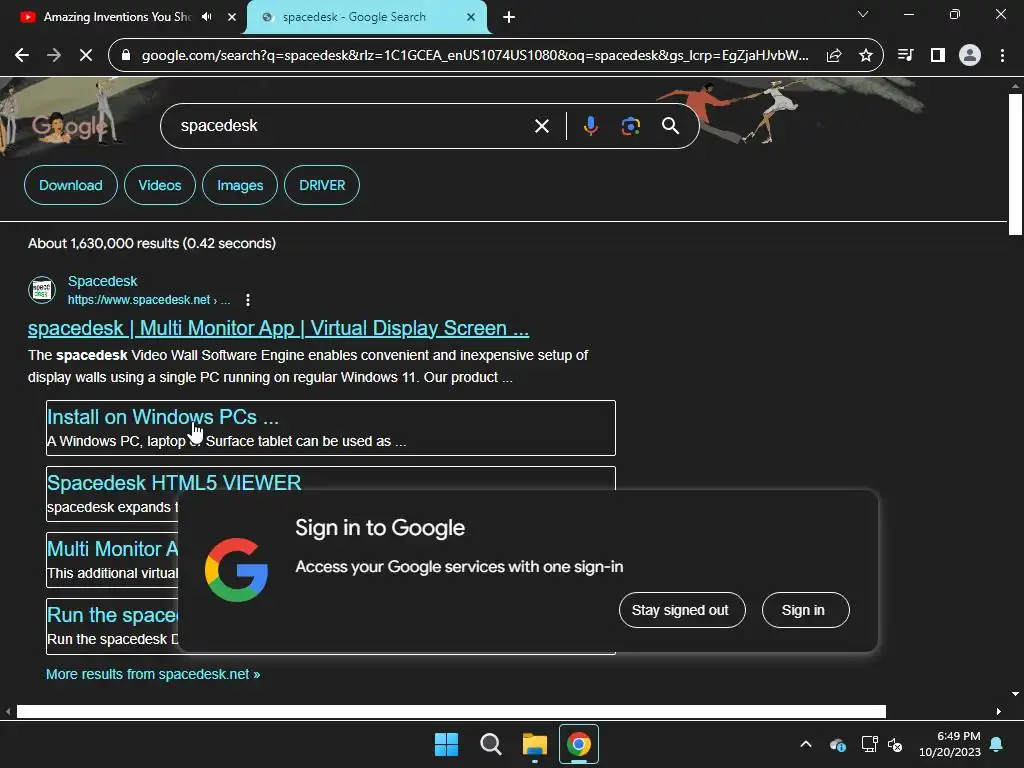Viewport: 1024px width, 768px height.
Task: Open the media control icon in the toolbar
Action: point(906,56)
